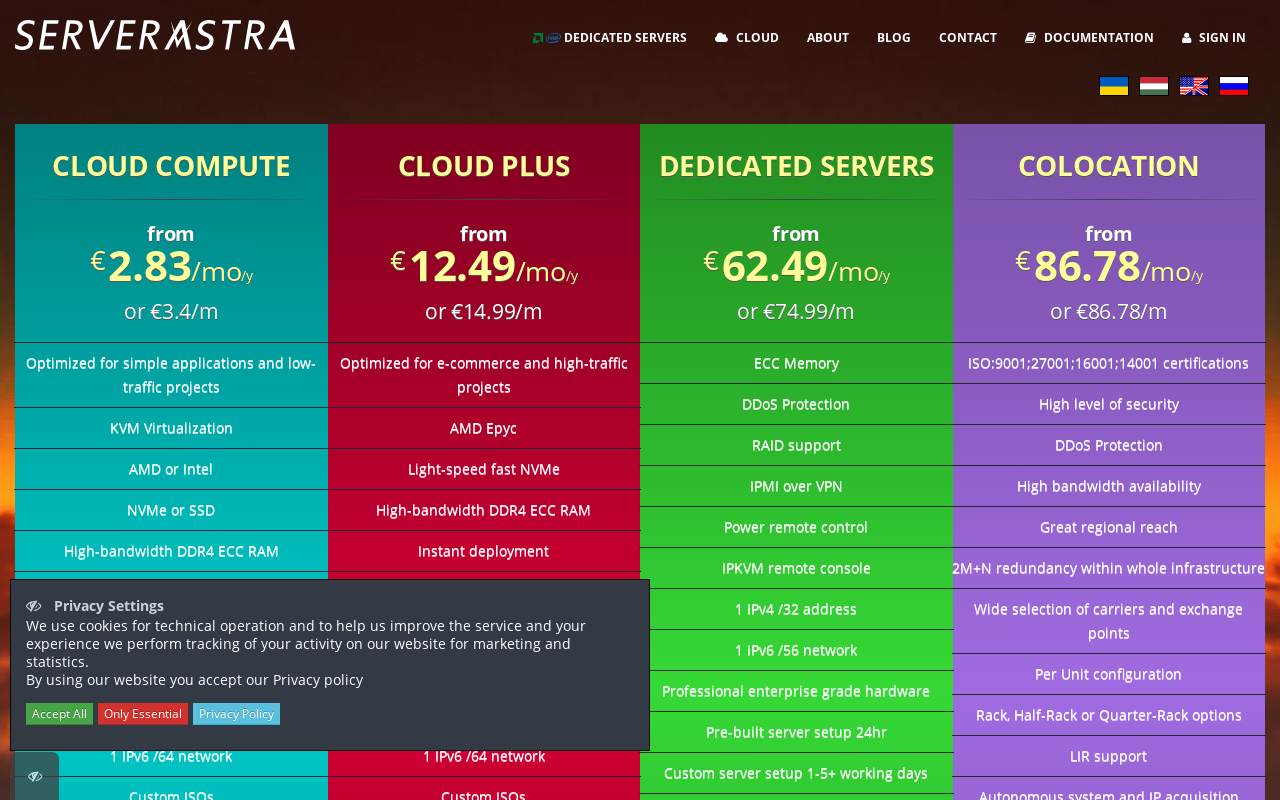Navigate to Contact
The image size is (1280, 800).
(968, 37)
